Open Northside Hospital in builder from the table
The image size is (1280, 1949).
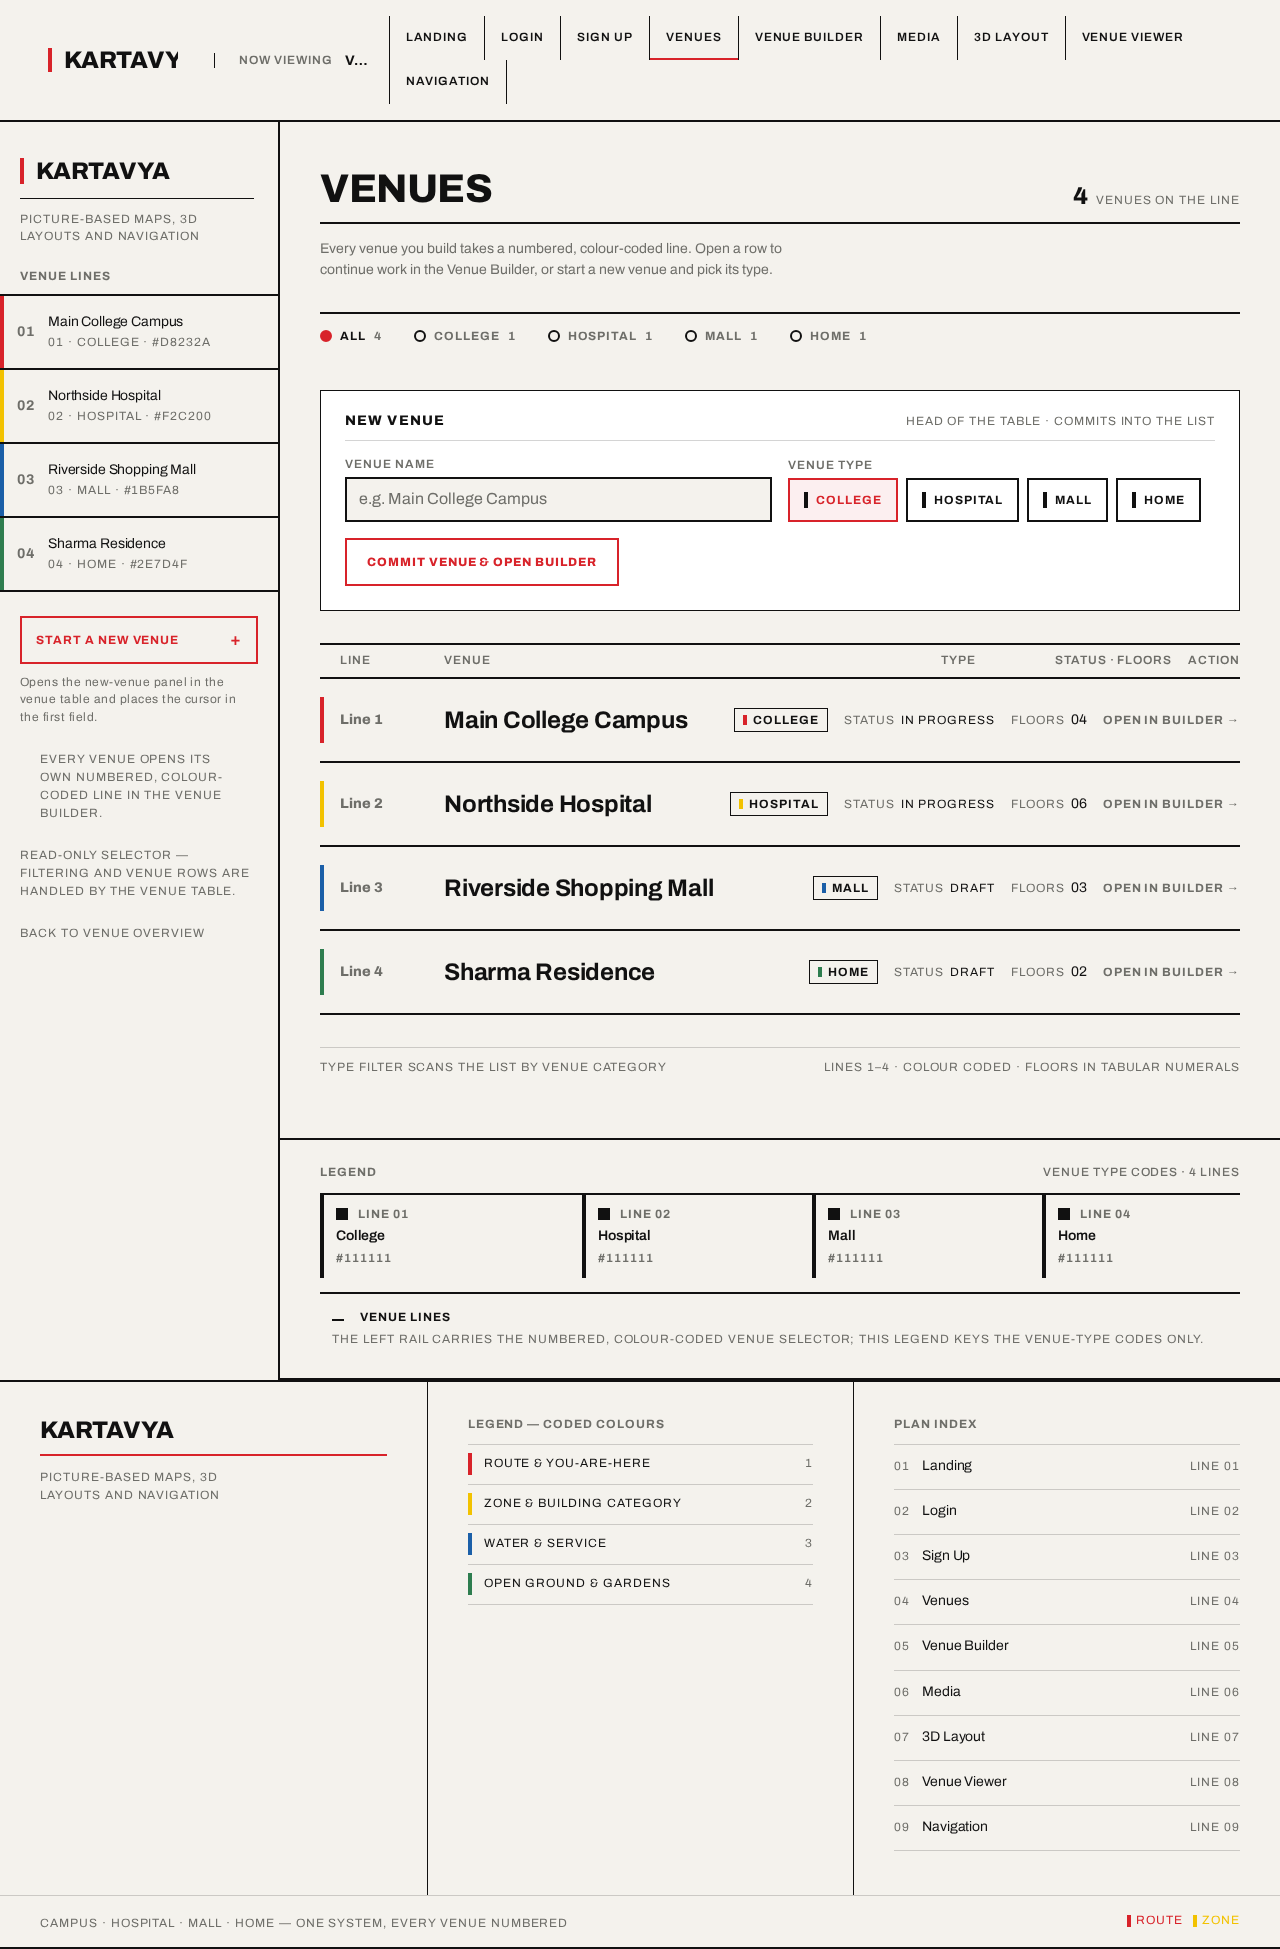pyautogui.click(x=1171, y=804)
